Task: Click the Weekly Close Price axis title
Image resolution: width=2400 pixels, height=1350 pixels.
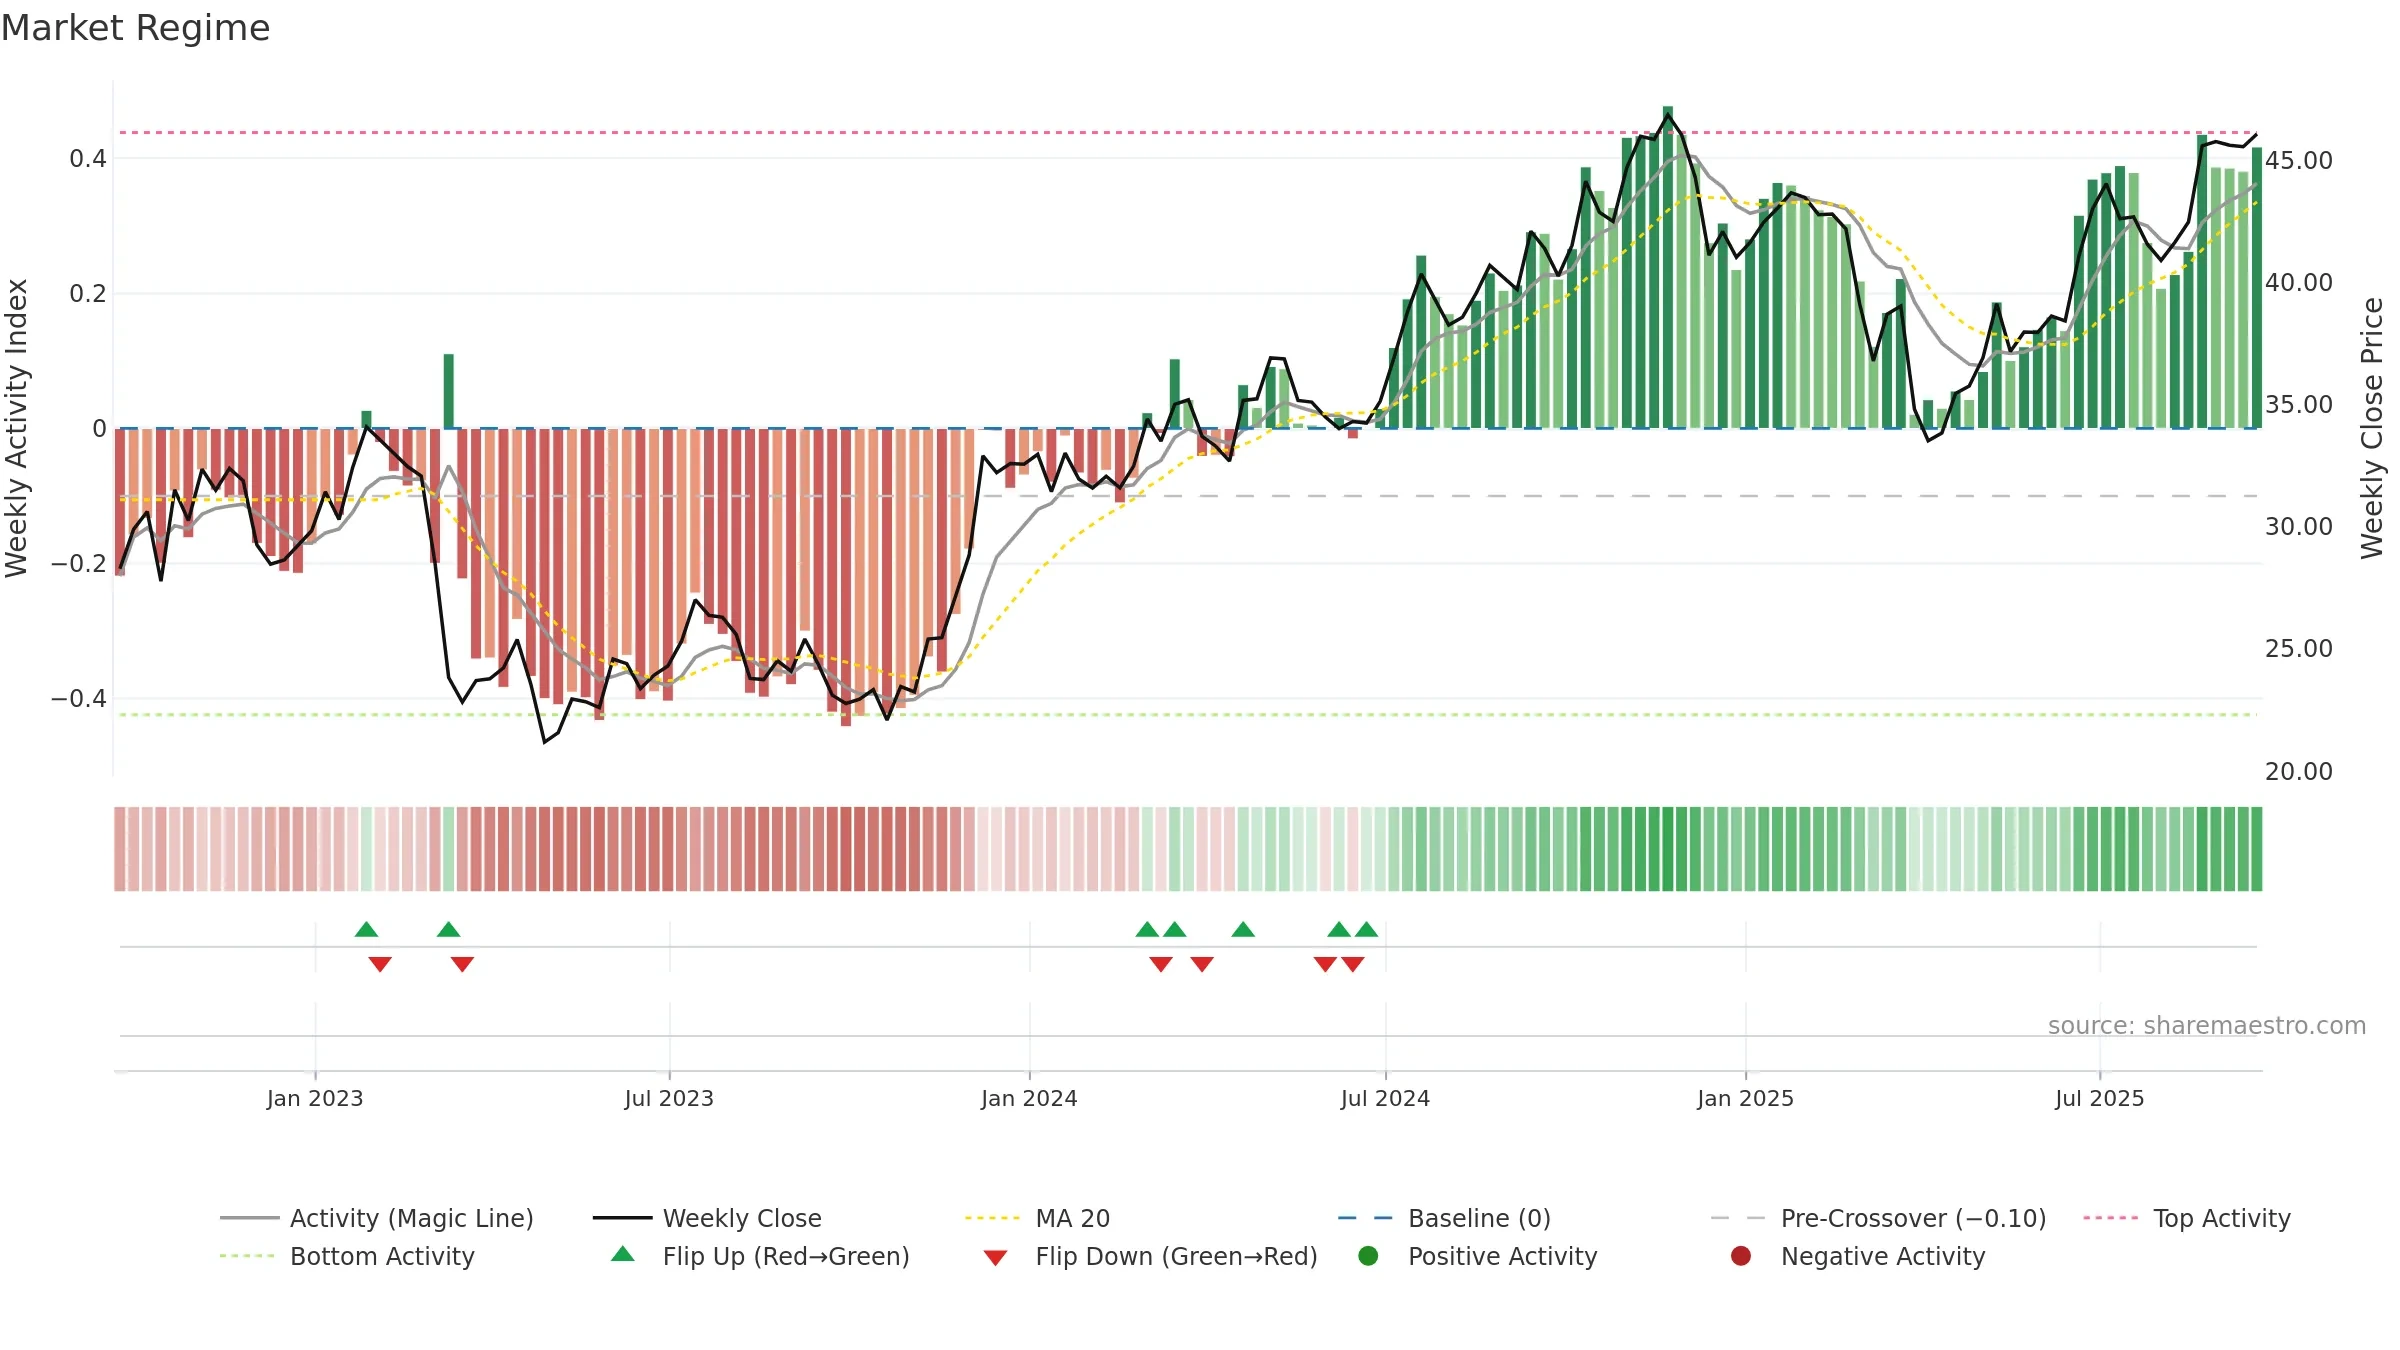Action: point(2372,428)
